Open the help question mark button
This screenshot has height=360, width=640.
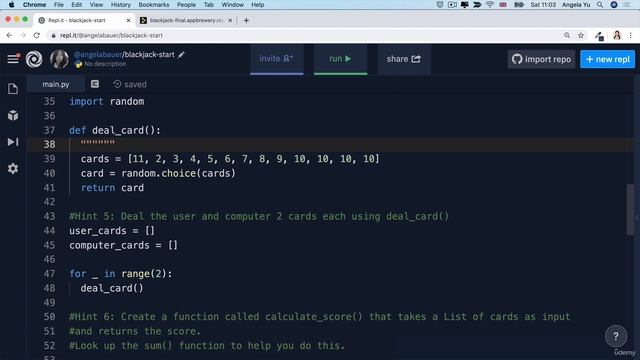pyautogui.click(x=616, y=336)
